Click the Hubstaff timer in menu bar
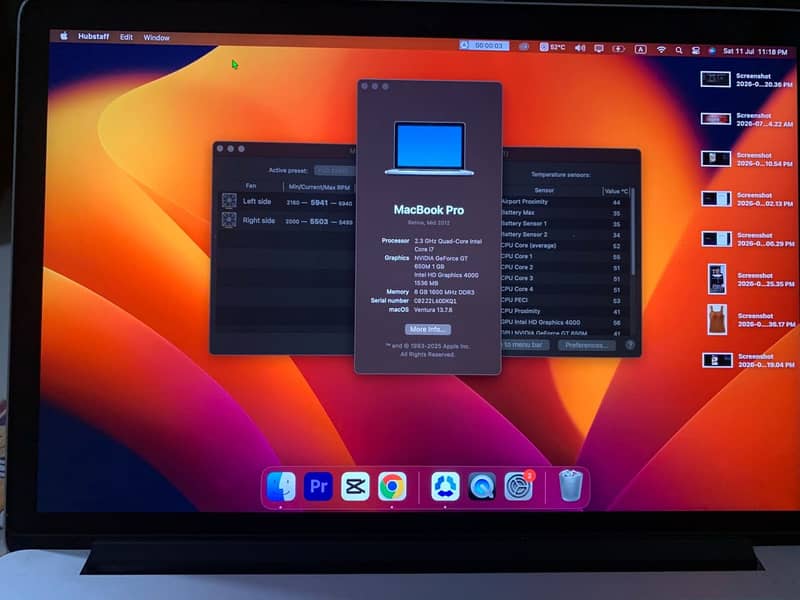The height and width of the screenshot is (600, 800). click(484, 45)
